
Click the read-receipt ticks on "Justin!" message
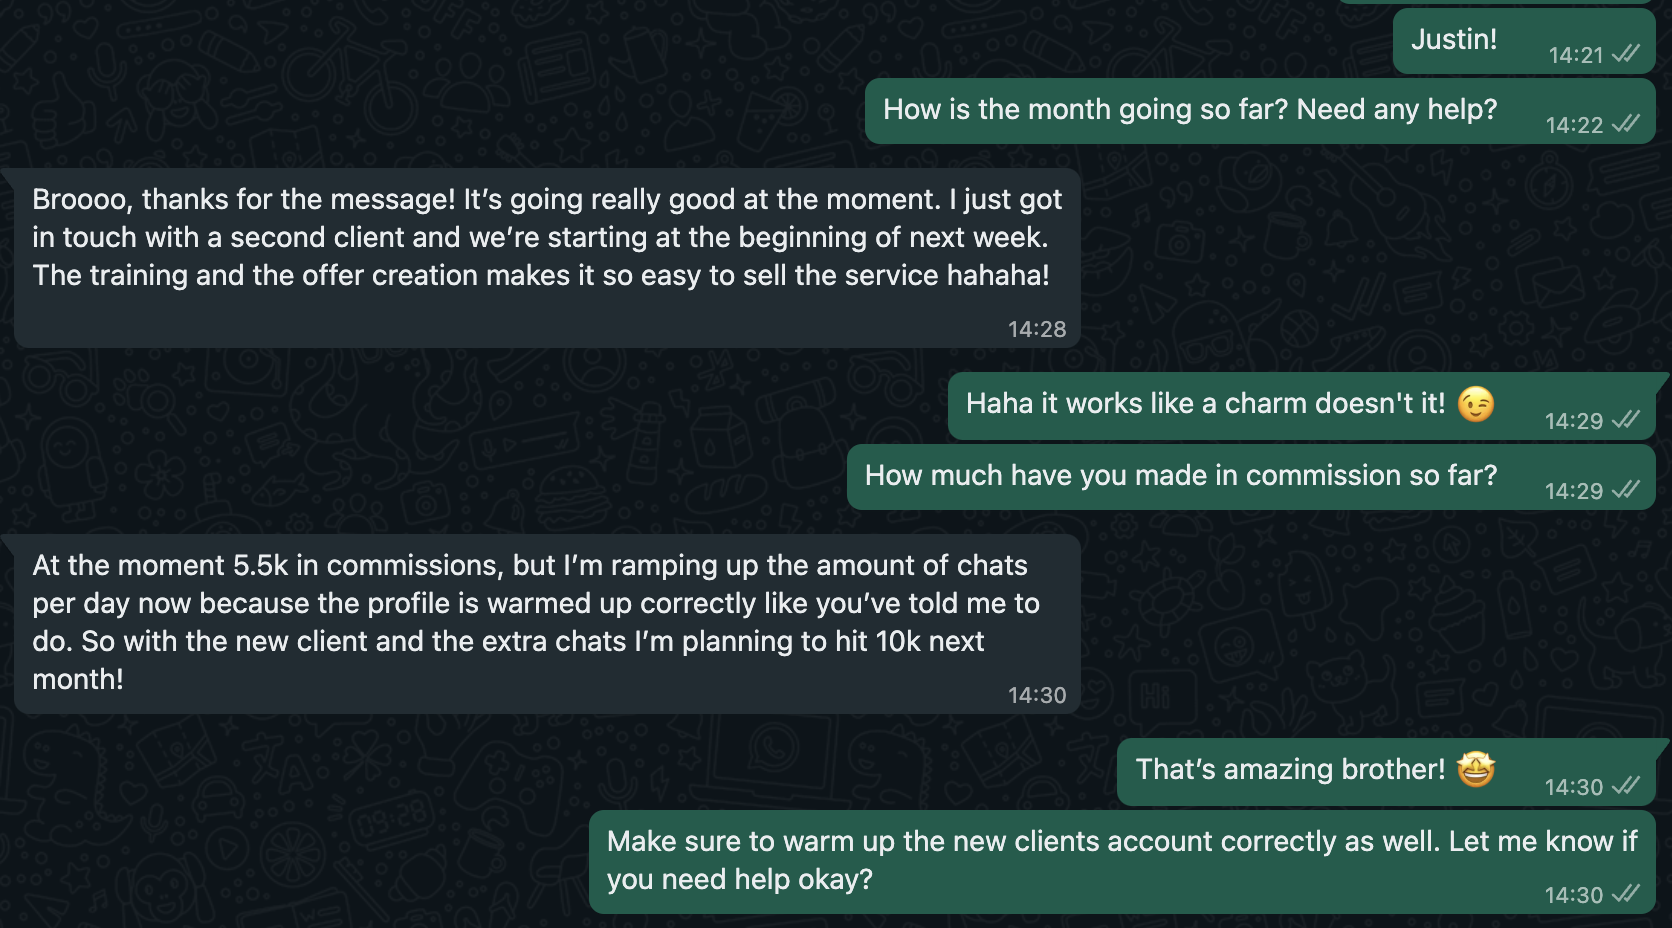click(1626, 54)
